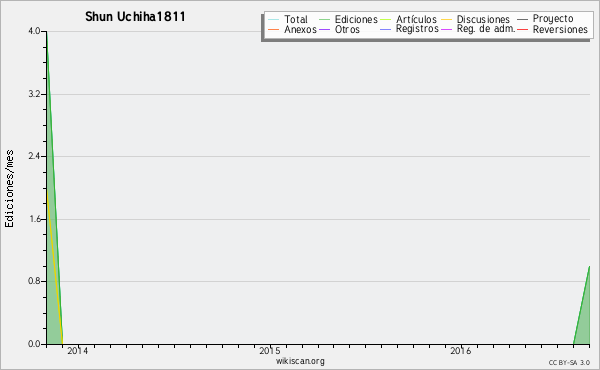Select the Artículos legend entry
Image resolution: width=600 pixels, height=370 pixels.
point(408,19)
